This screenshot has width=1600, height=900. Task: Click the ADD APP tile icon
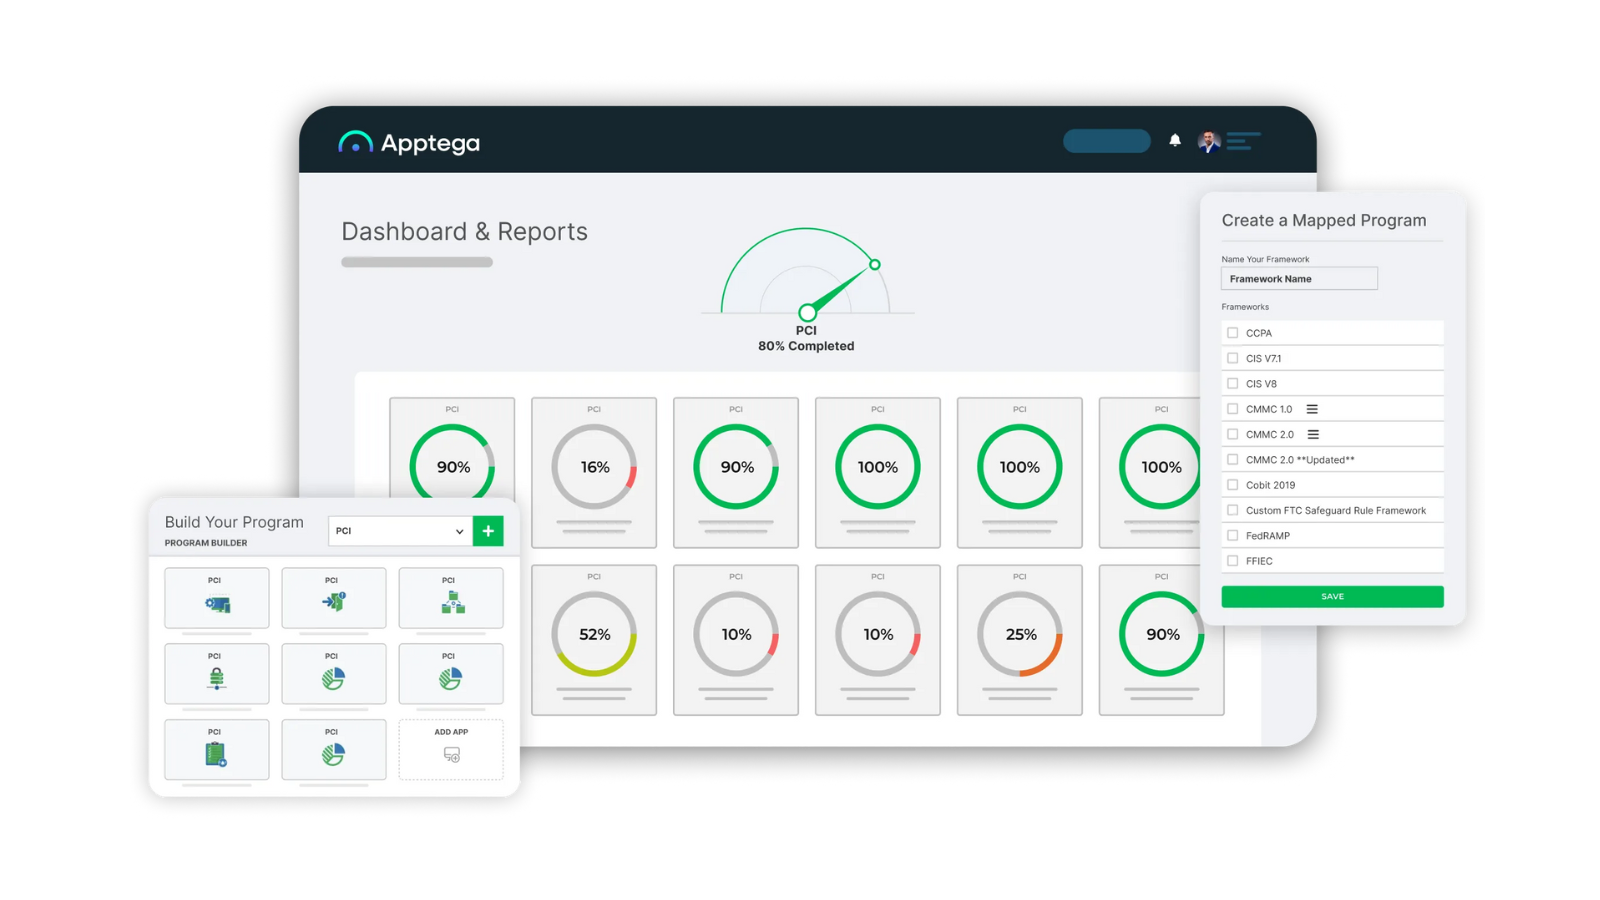(x=452, y=755)
